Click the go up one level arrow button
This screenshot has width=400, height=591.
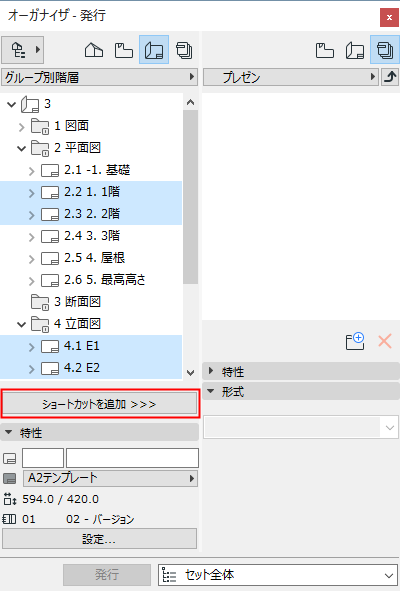tap(390, 77)
